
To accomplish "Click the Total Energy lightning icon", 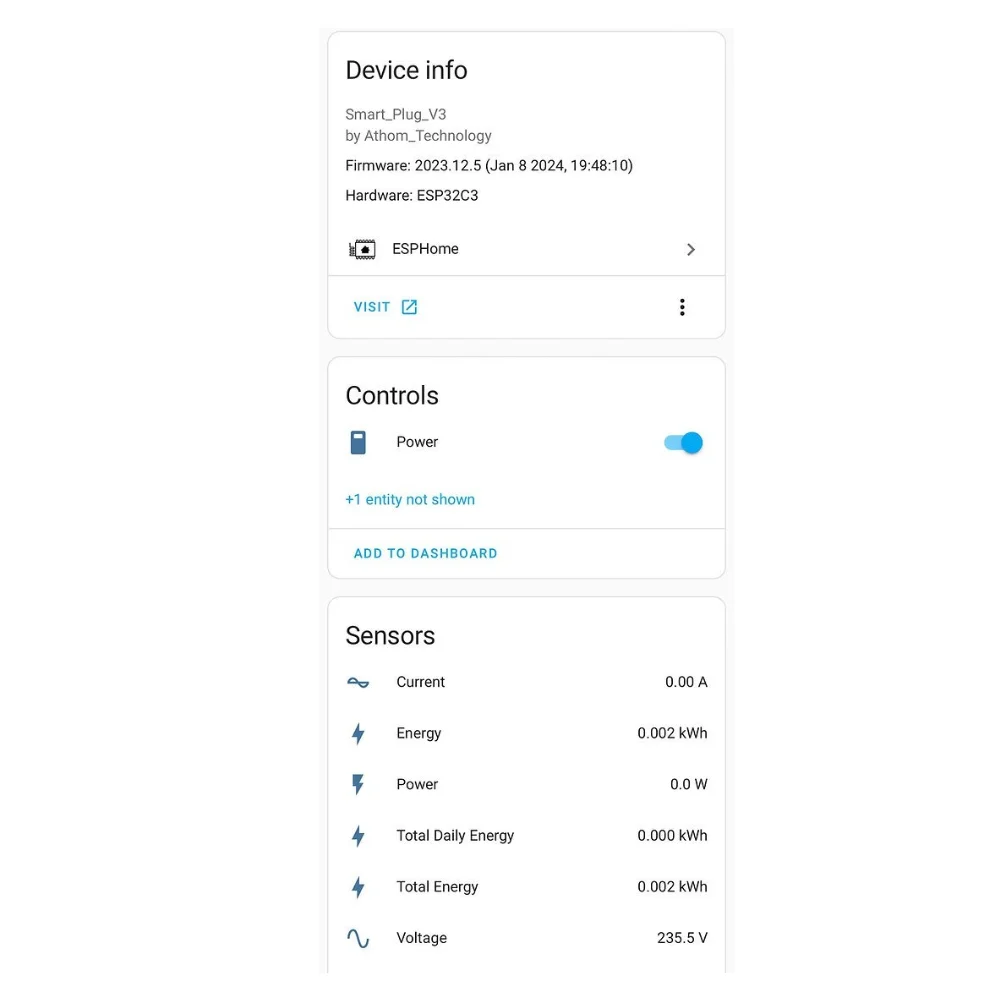I will (358, 887).
